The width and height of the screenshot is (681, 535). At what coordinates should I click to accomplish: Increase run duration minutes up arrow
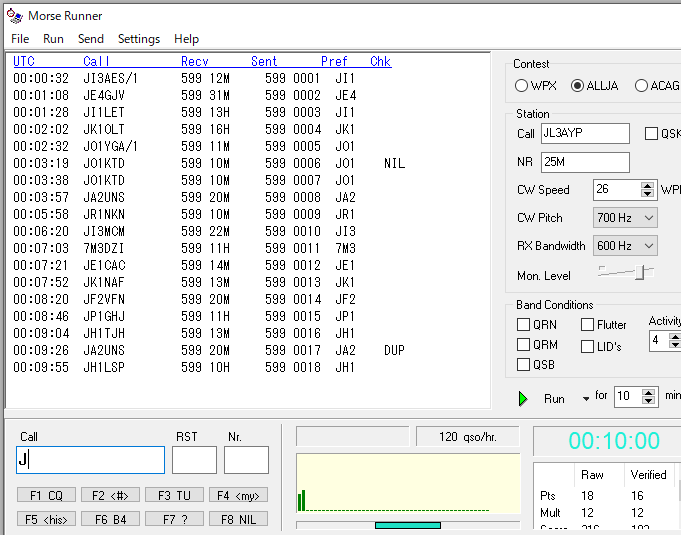tap(648, 392)
